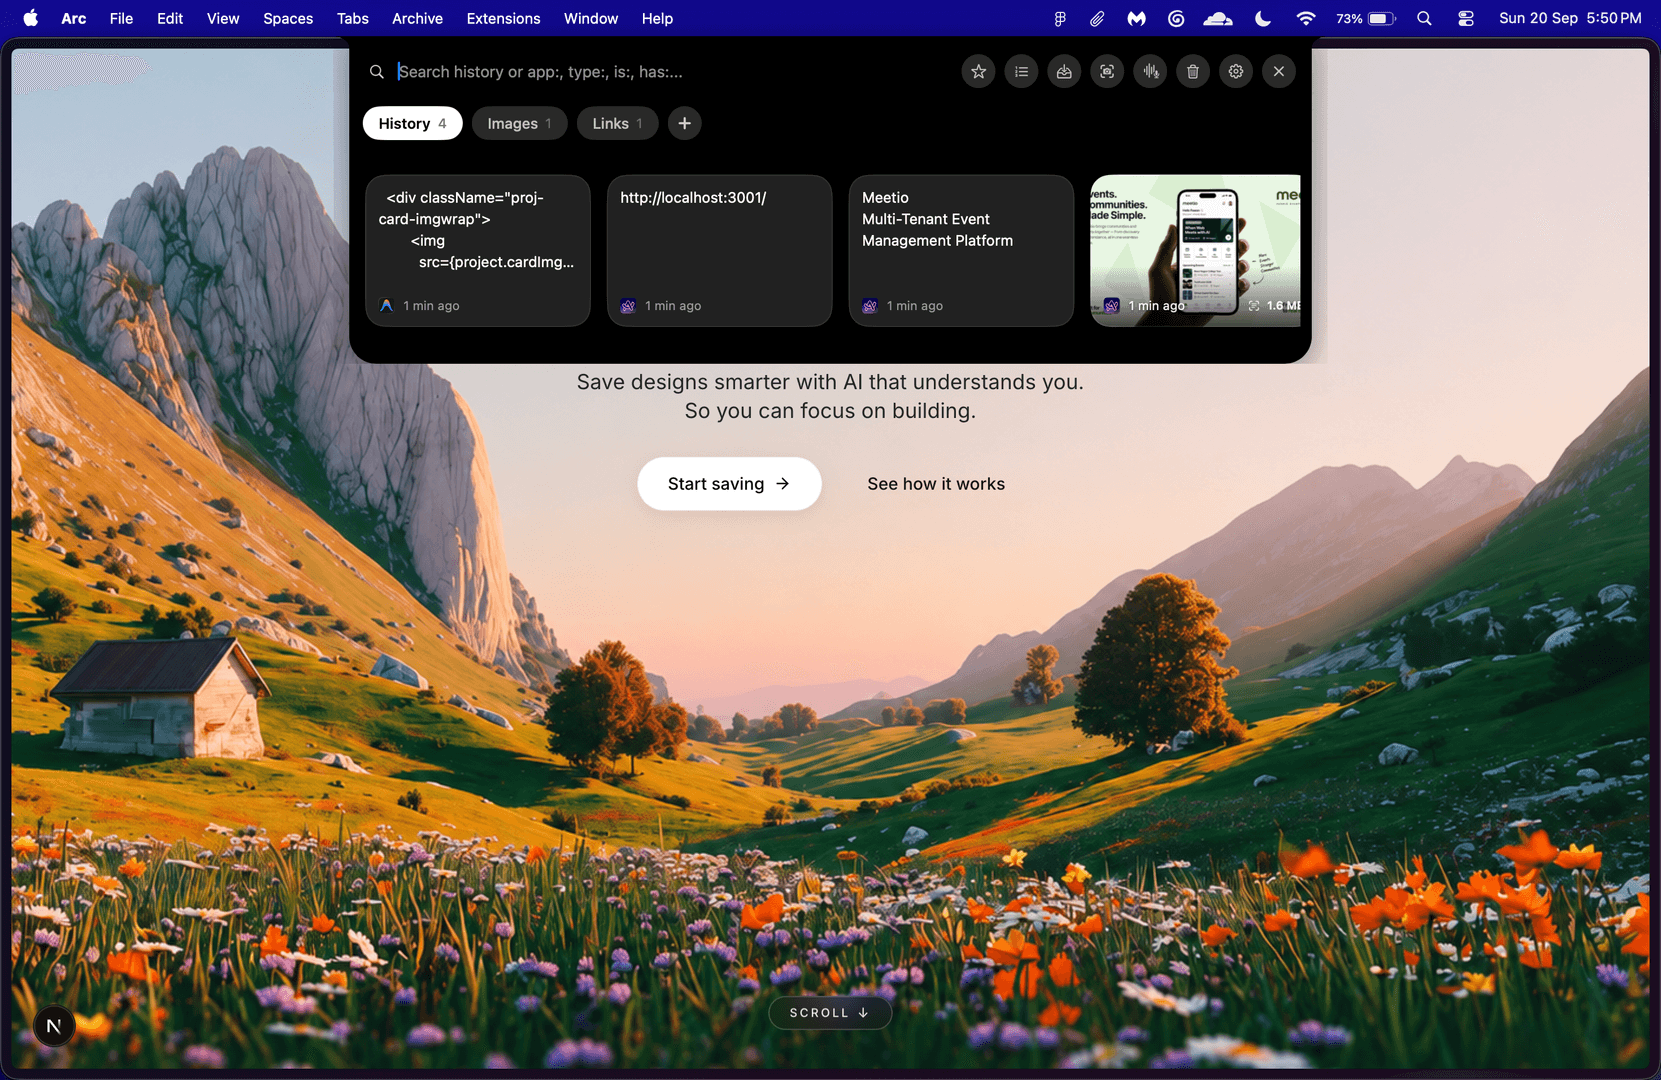Click the screen capture icon in clipboard toolbar
Screen dimensions: 1661x1080
(x=1107, y=71)
